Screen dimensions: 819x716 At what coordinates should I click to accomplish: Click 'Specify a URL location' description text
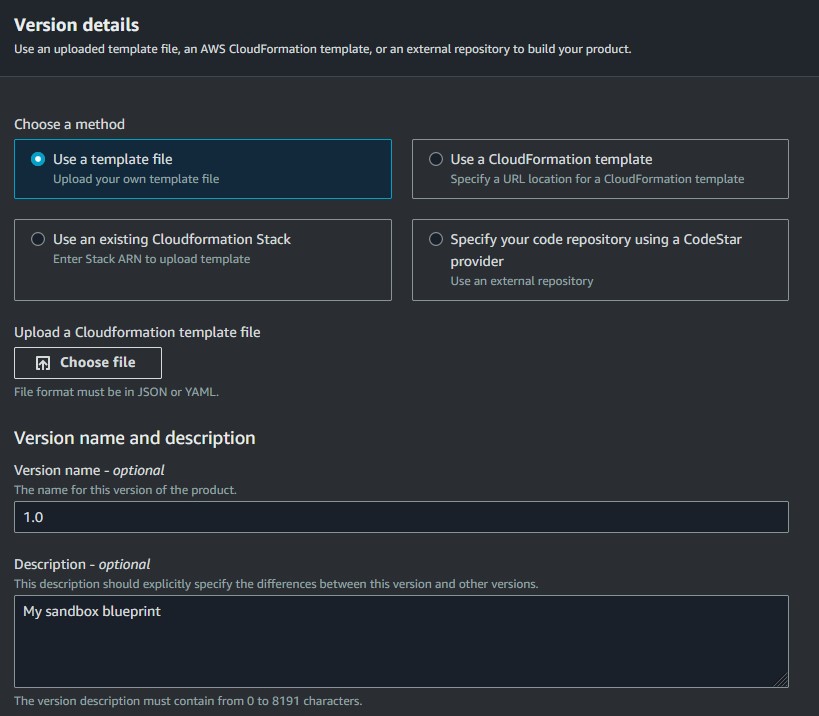[597, 179]
